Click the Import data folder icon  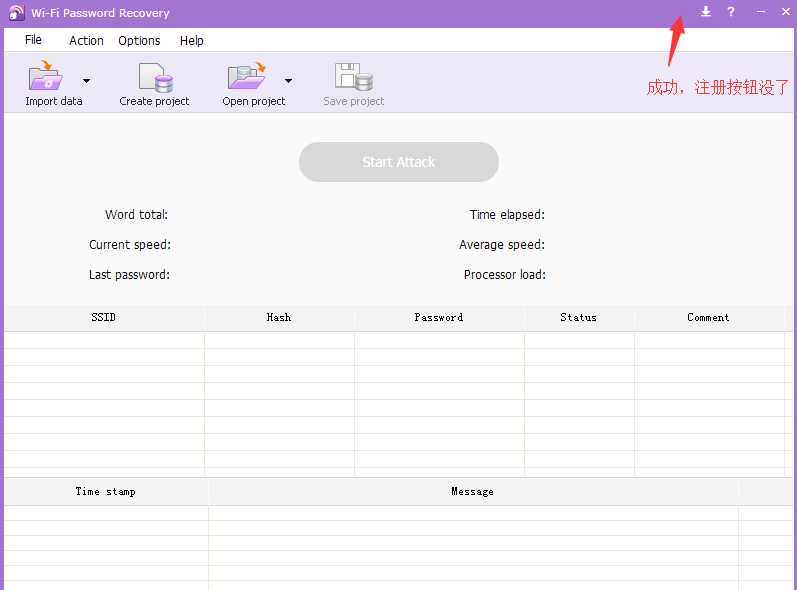click(45, 76)
